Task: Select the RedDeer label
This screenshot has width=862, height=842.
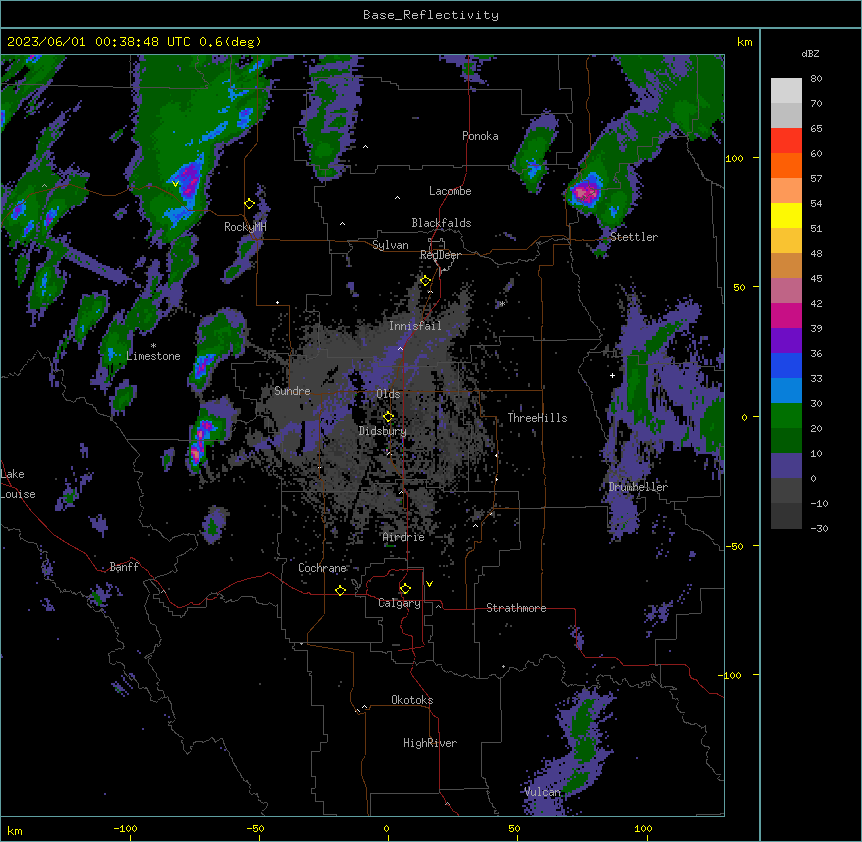Action: pyautogui.click(x=440, y=255)
